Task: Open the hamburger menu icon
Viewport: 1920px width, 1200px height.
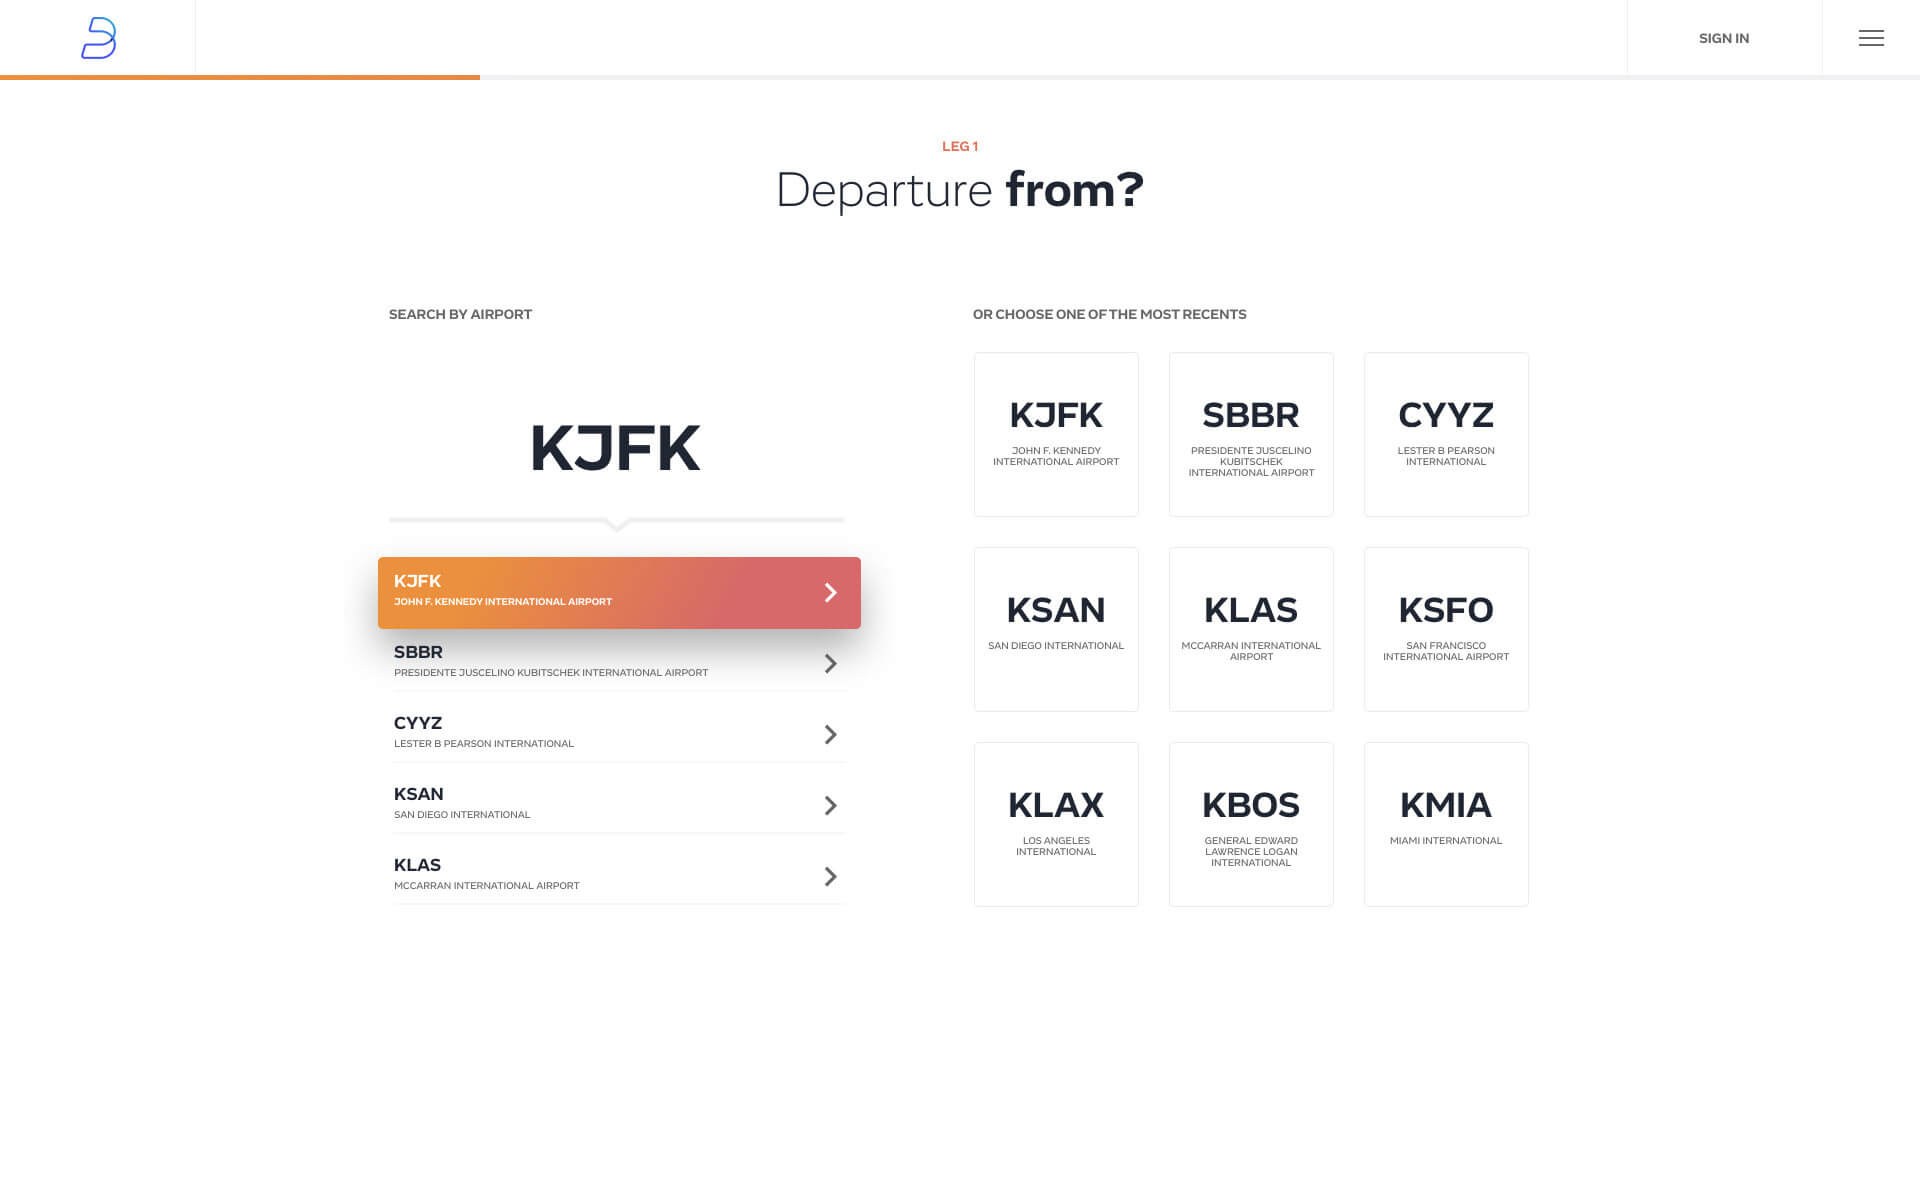Action: click(x=1871, y=38)
